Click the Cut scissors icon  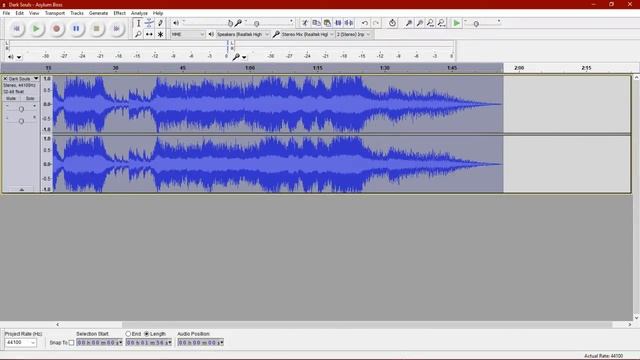[x=305, y=23]
